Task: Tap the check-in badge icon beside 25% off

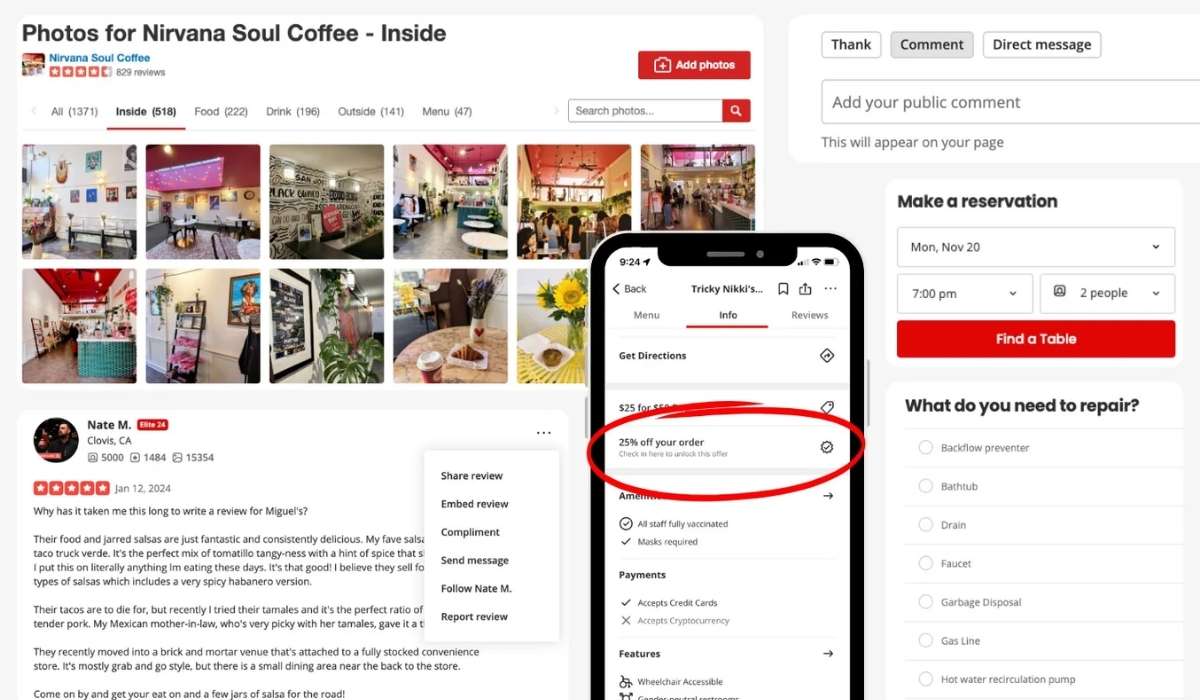Action: pyautogui.click(x=826, y=447)
